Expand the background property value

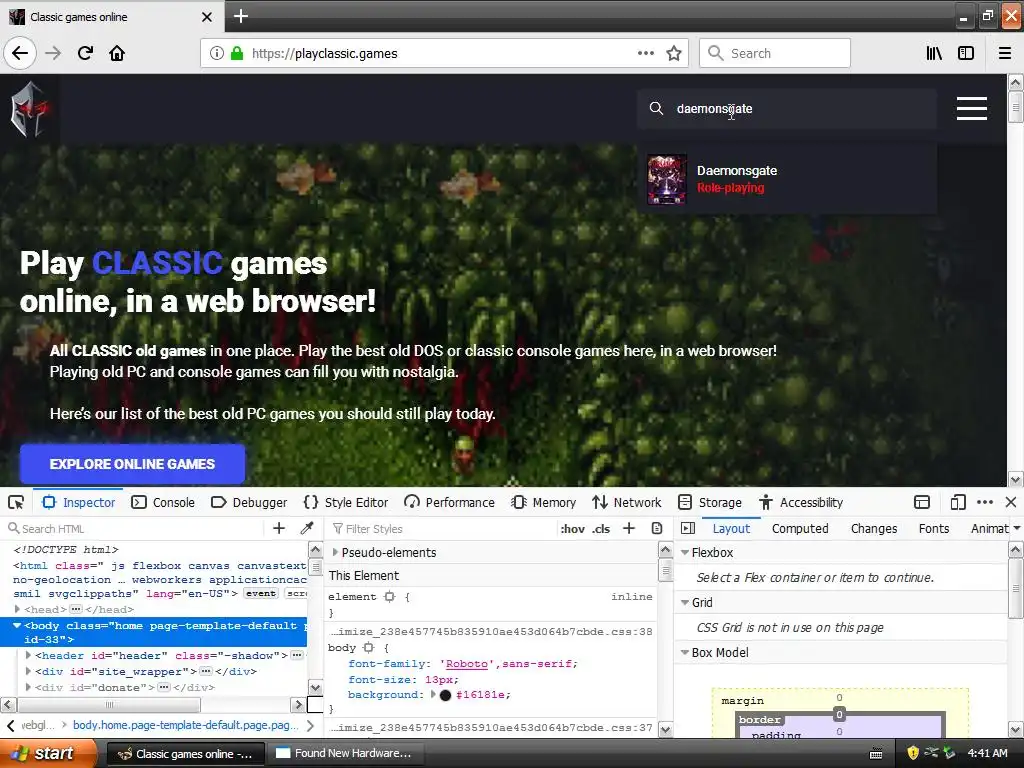[432, 695]
